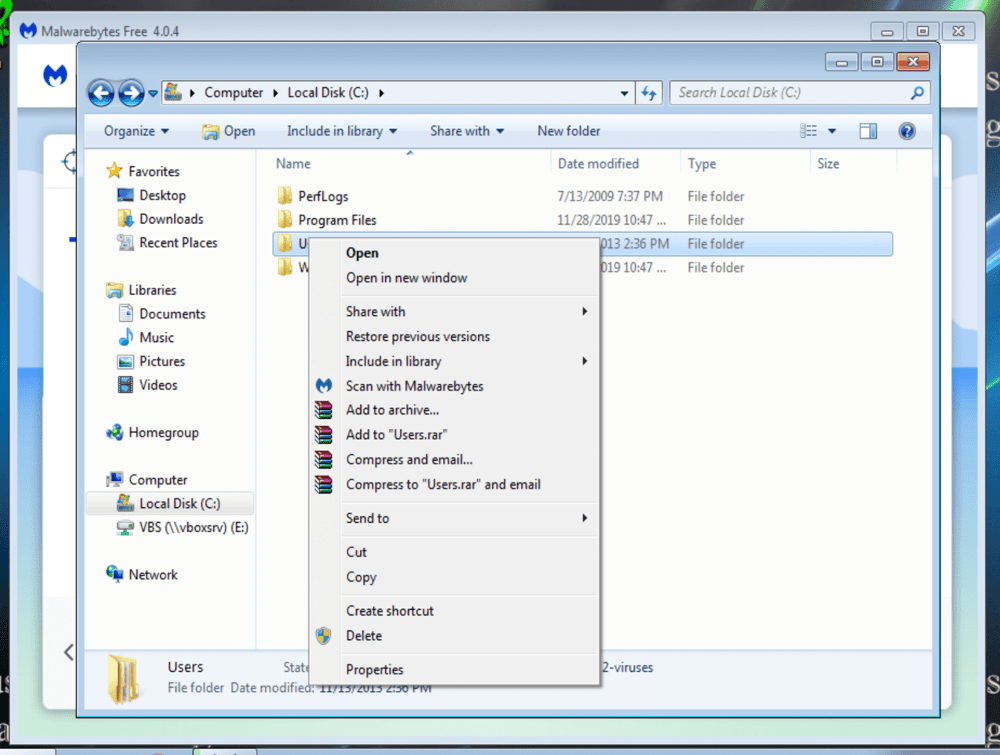Toggle the preview pane icon
The width and height of the screenshot is (1000, 755).
(868, 131)
